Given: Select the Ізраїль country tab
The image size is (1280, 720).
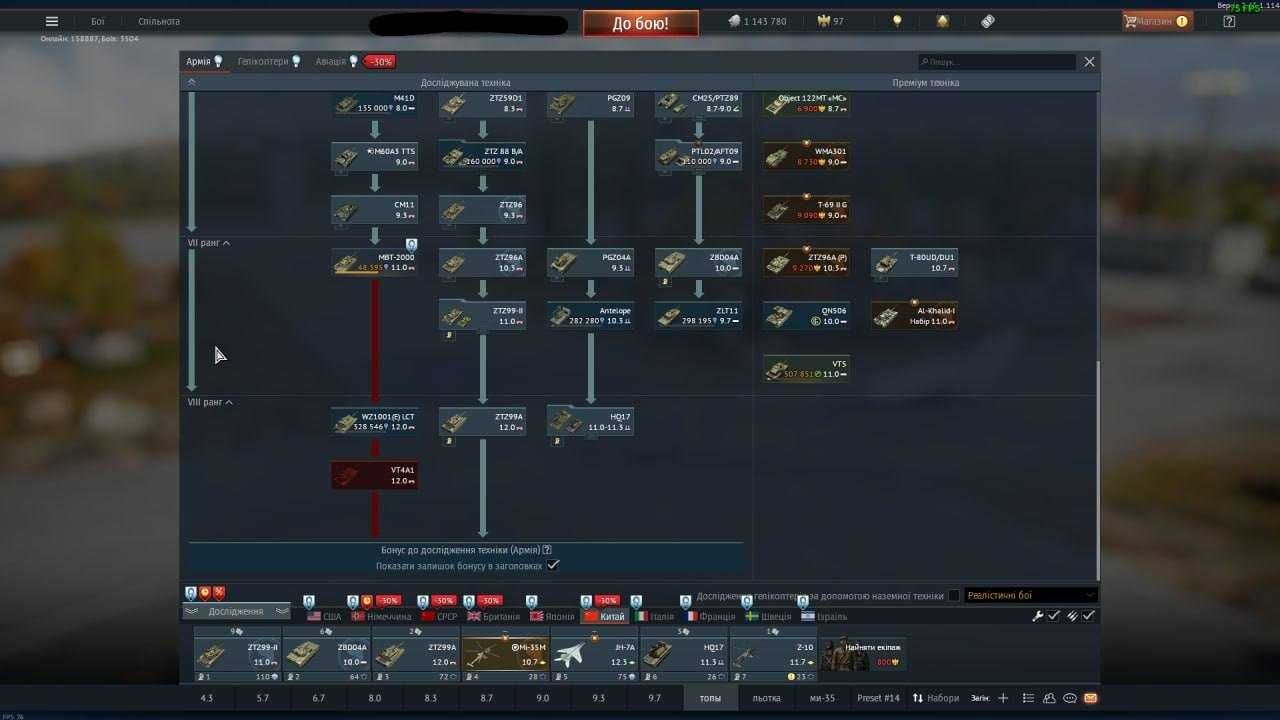Looking at the screenshot, I should tap(823, 617).
